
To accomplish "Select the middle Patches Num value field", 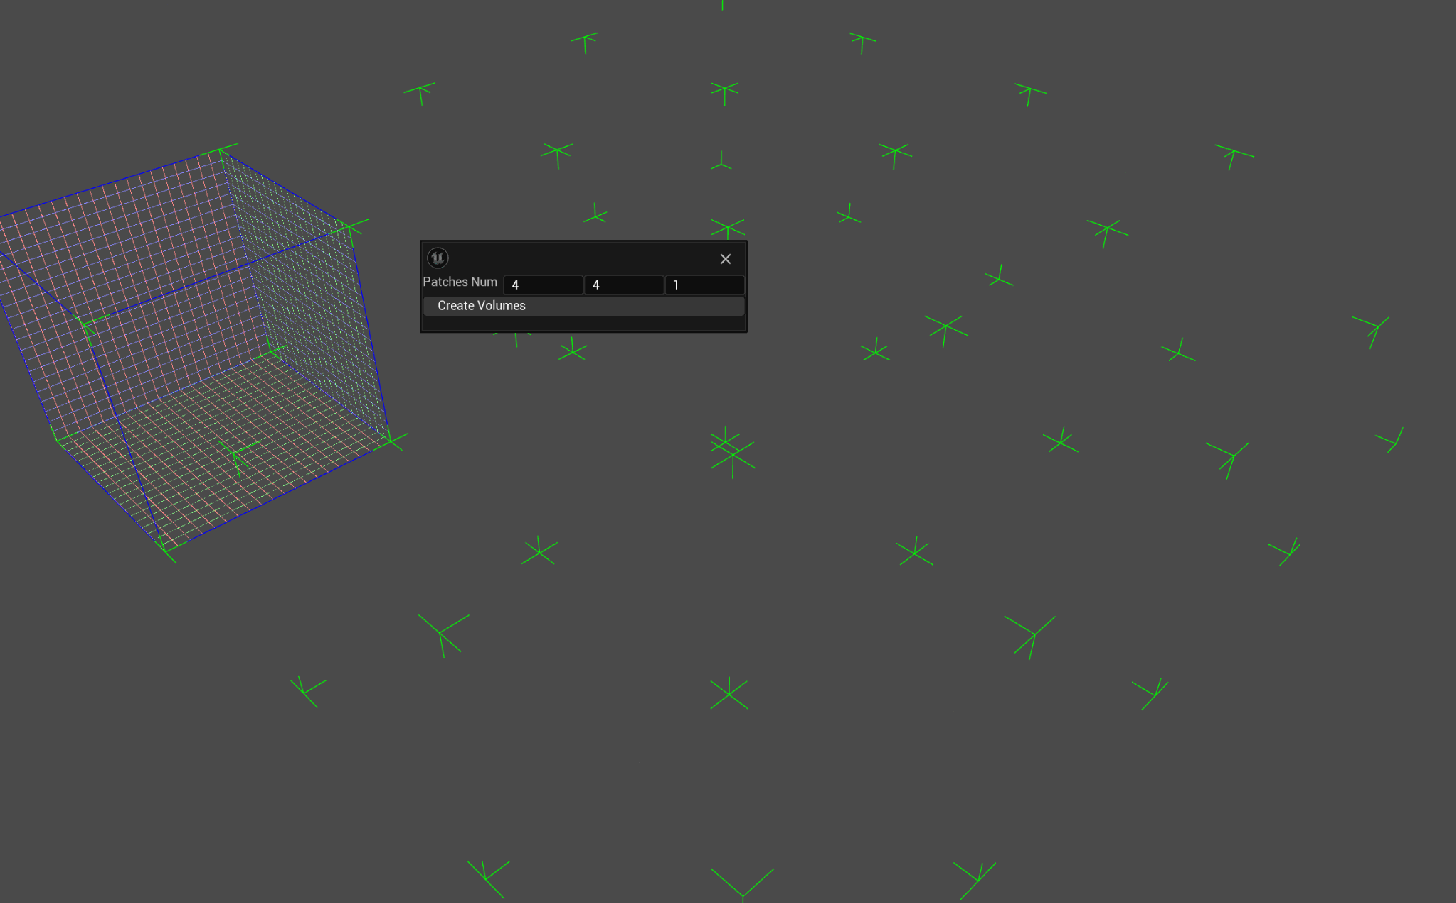I will 623,285.
